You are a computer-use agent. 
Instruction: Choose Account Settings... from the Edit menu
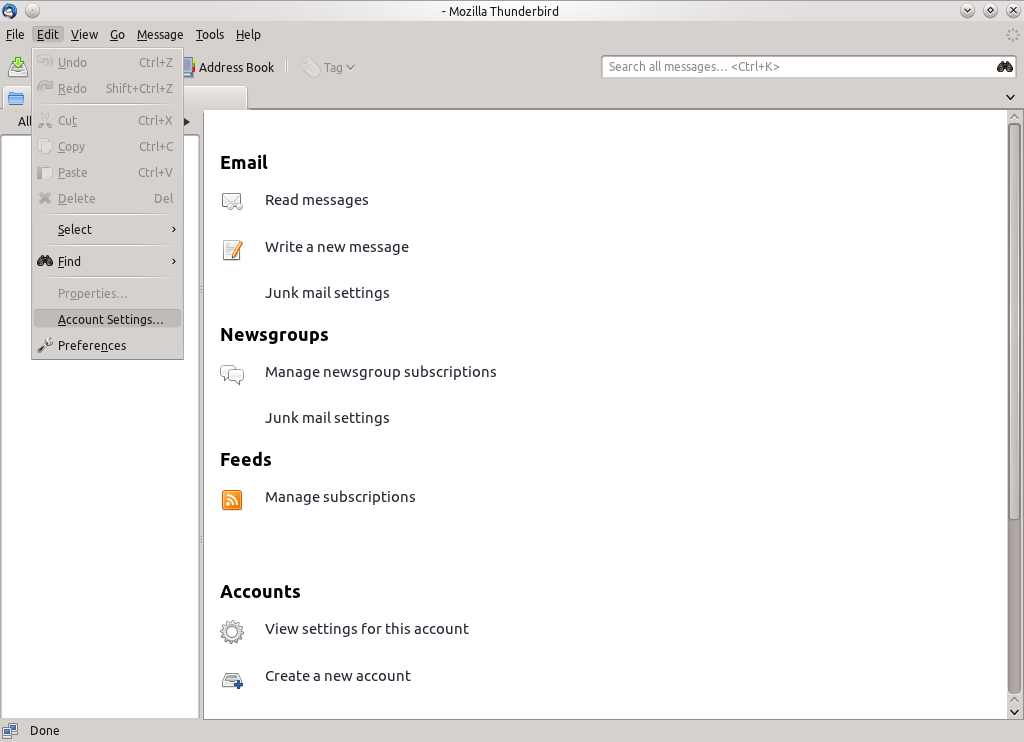[x=108, y=319]
